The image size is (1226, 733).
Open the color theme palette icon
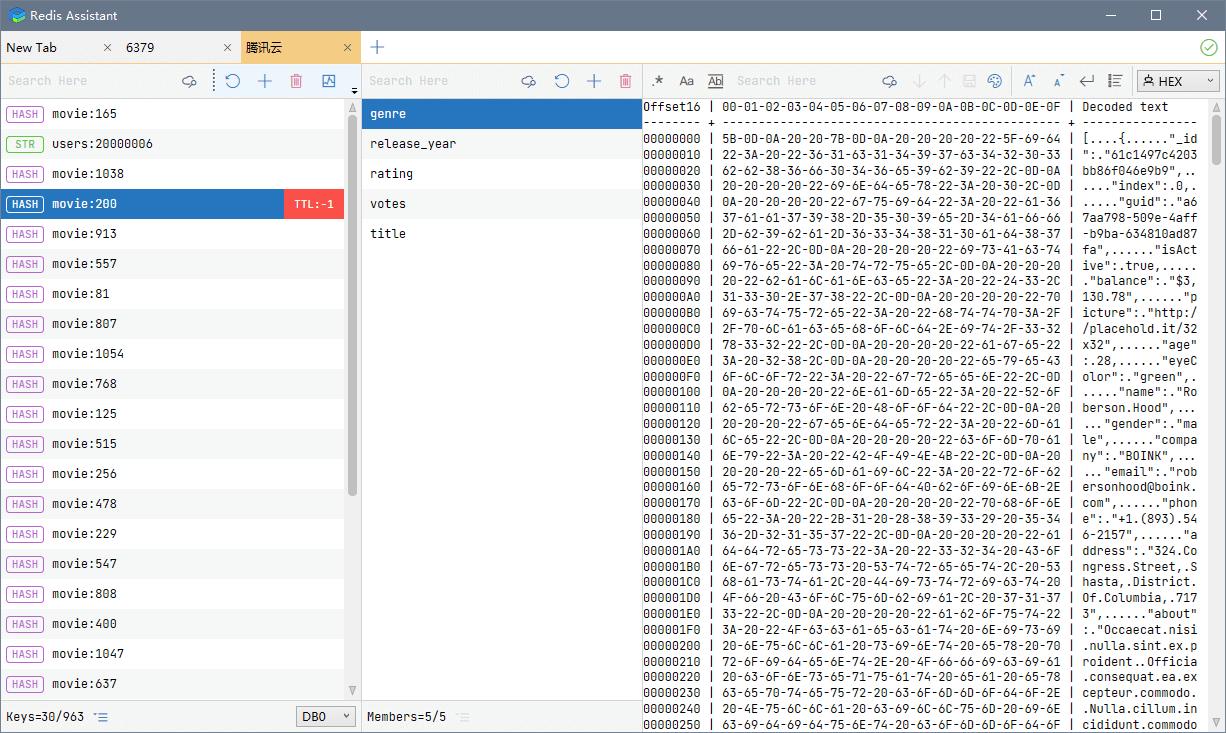994,81
